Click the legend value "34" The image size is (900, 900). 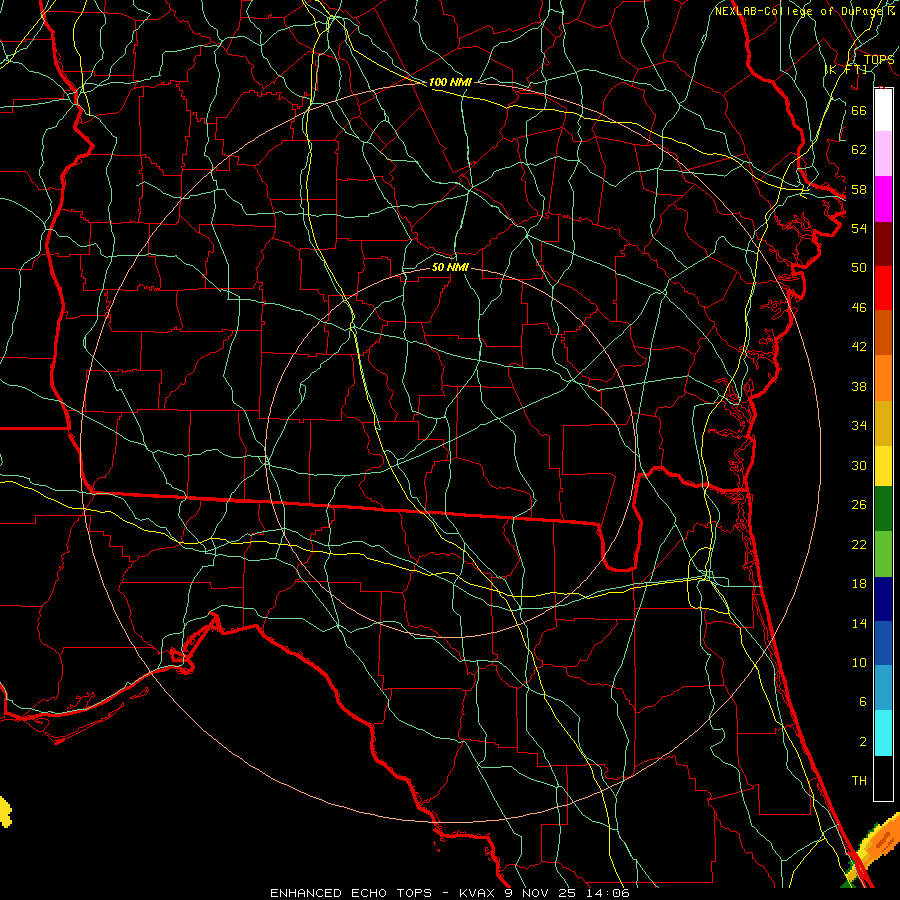tap(859, 426)
